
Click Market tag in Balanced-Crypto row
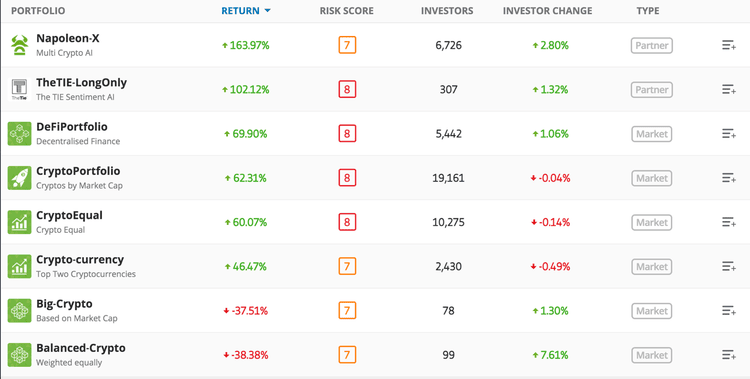coord(651,355)
